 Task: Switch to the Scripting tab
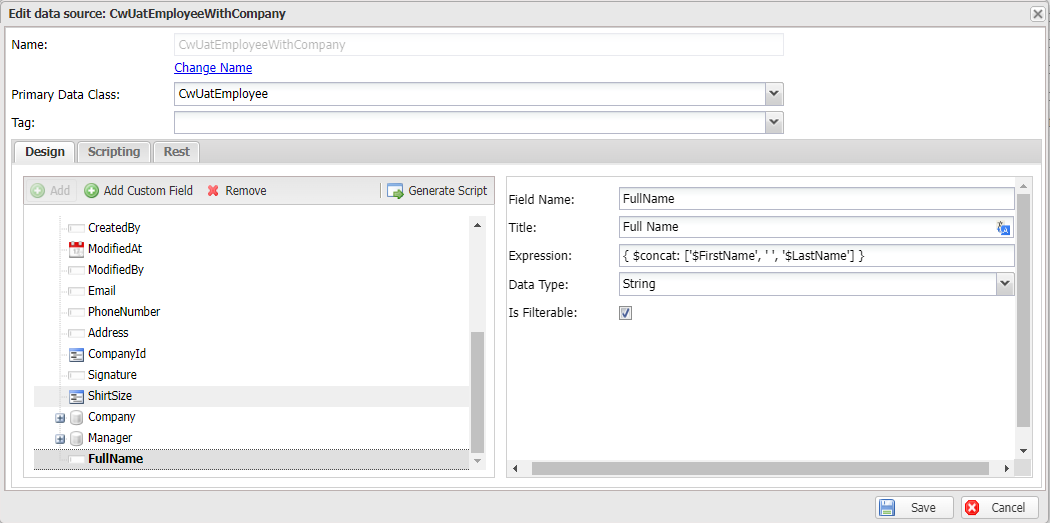coord(114,152)
